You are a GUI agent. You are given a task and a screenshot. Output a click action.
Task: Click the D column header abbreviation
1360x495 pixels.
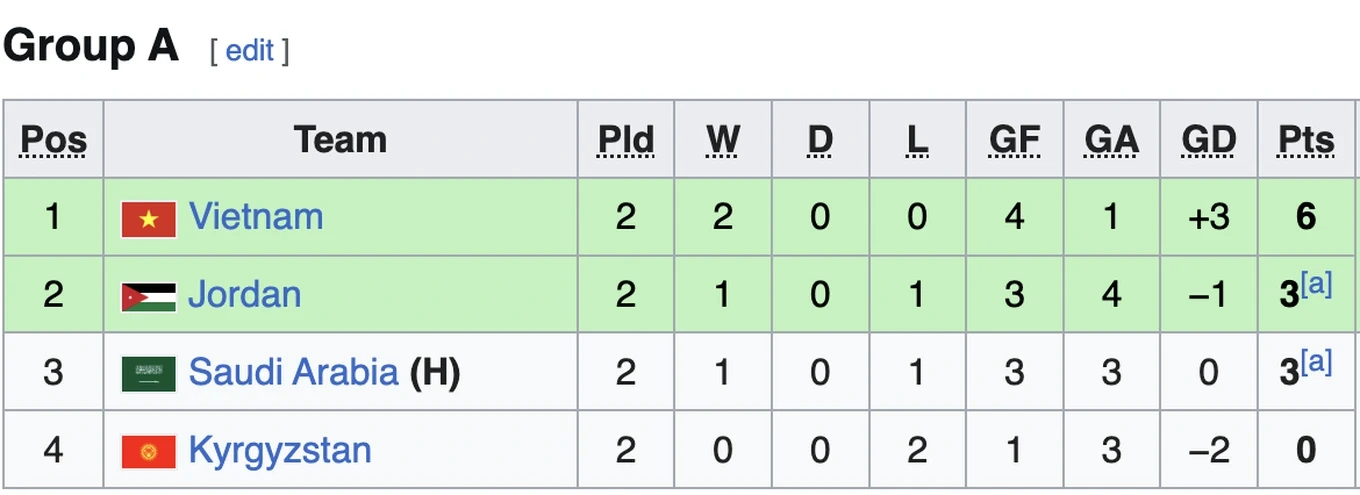point(820,140)
